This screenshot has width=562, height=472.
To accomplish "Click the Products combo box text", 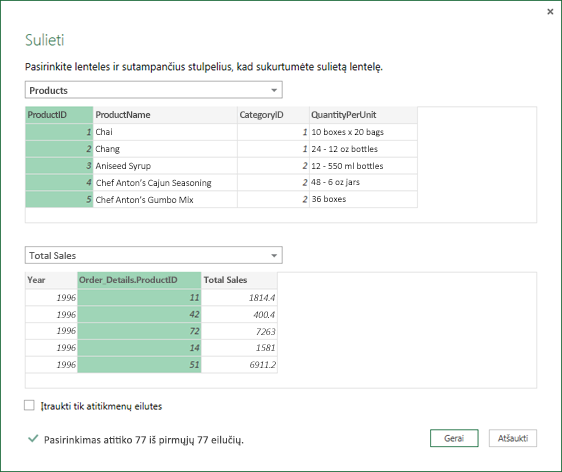I will 48,90.
